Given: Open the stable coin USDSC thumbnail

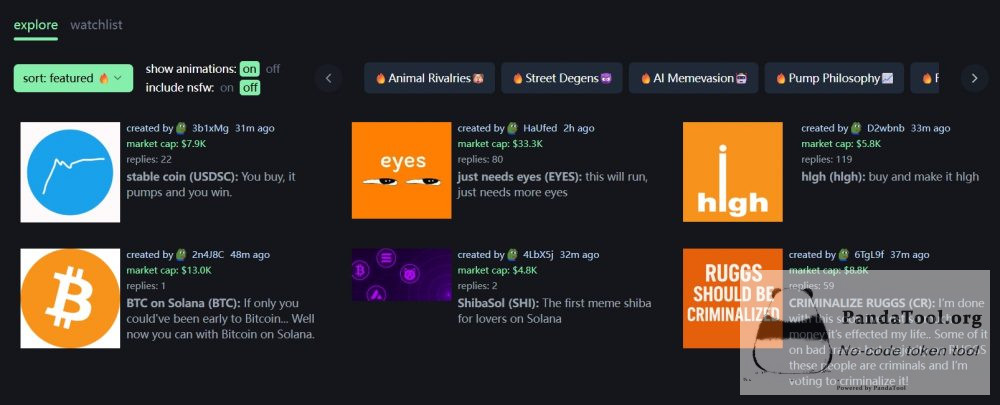Looking at the screenshot, I should [70, 172].
